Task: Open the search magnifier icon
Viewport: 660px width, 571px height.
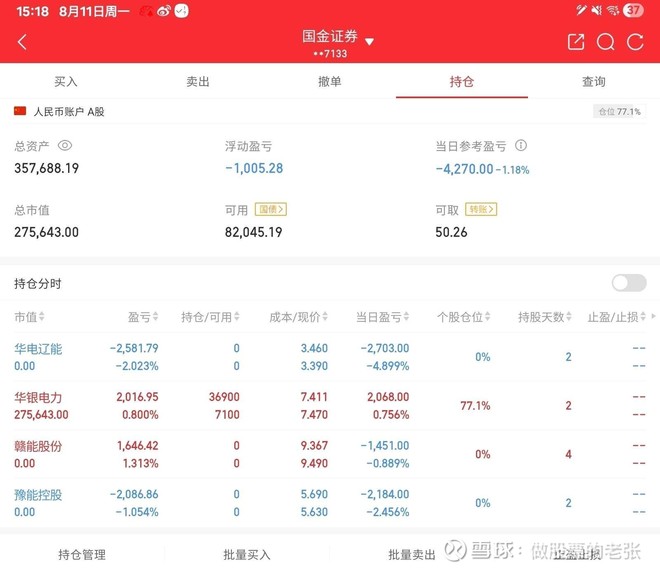Action: (x=606, y=42)
